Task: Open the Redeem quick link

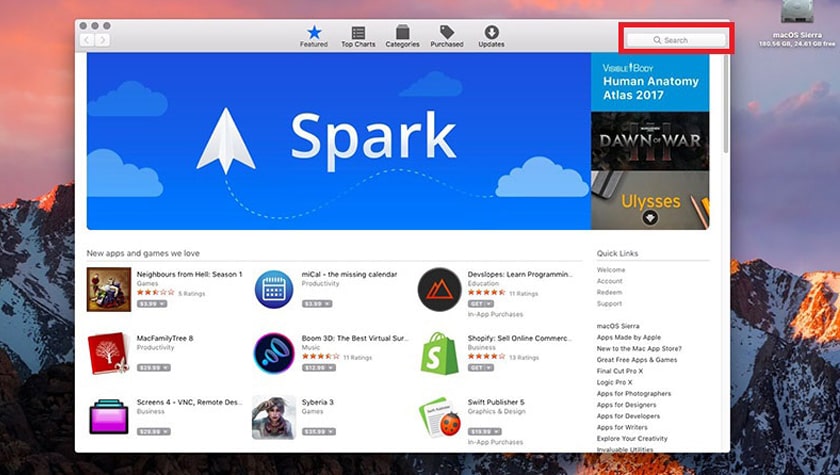Action: [x=610, y=292]
